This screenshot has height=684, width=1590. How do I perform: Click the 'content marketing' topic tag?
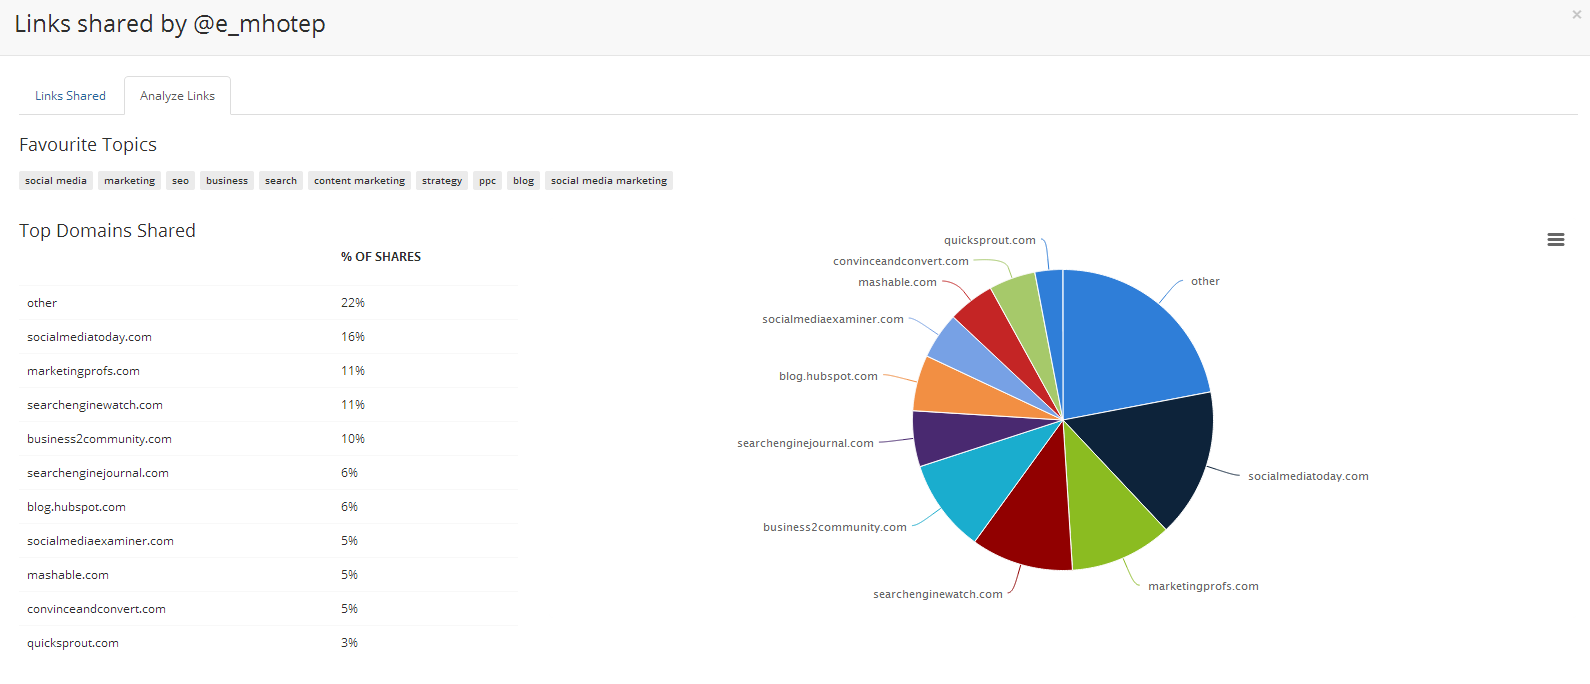[x=359, y=181]
